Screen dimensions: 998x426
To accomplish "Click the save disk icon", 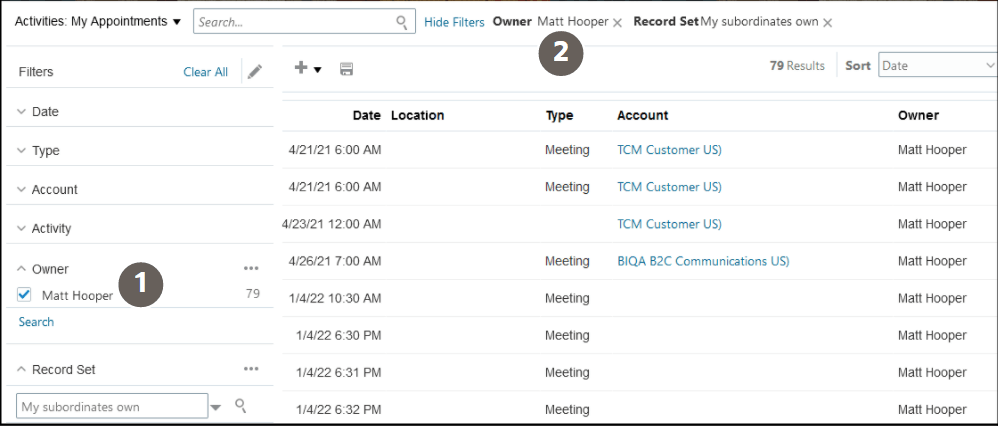I will [346, 69].
